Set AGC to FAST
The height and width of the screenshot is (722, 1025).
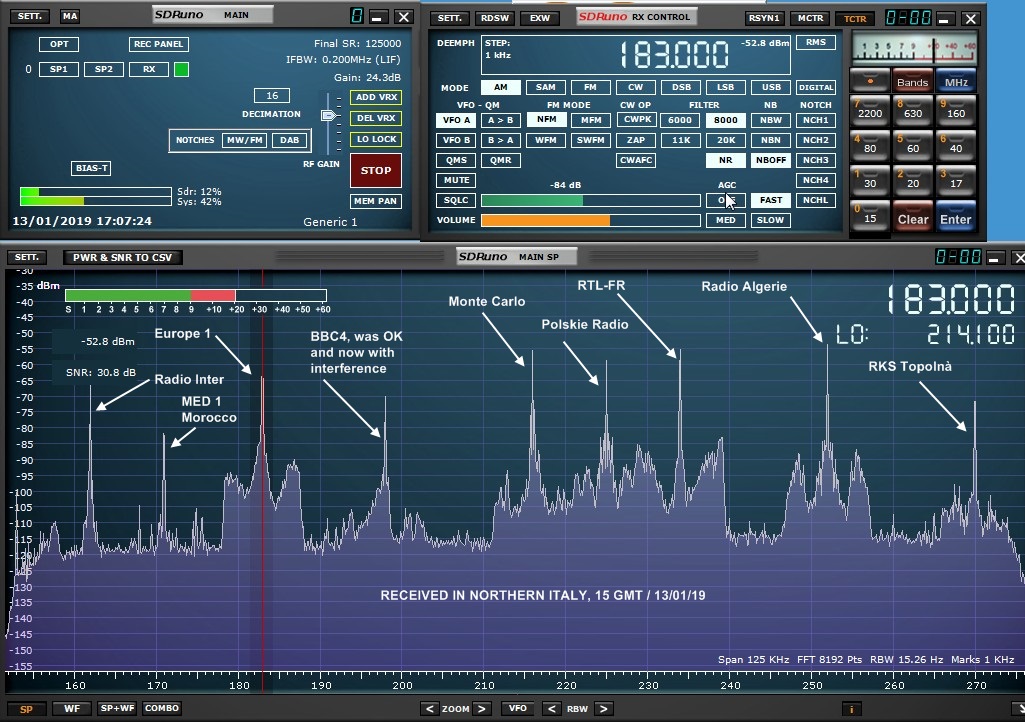pyautogui.click(x=771, y=200)
